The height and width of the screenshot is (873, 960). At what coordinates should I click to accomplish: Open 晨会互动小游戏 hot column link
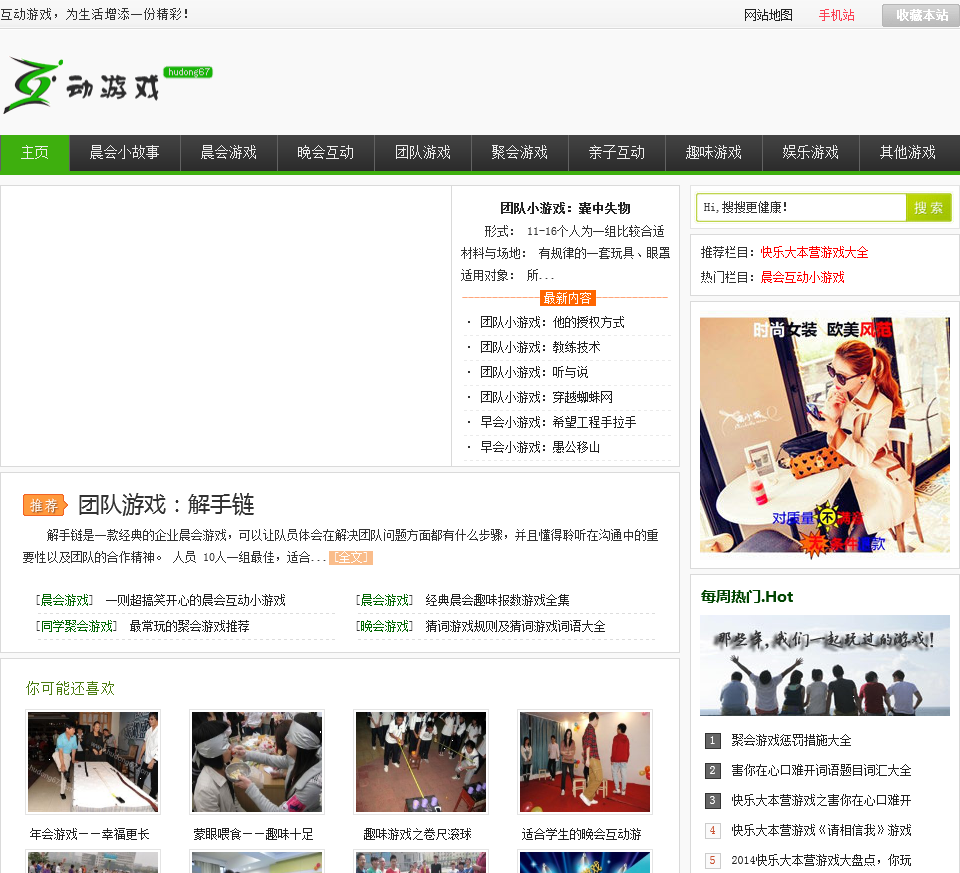(x=802, y=277)
